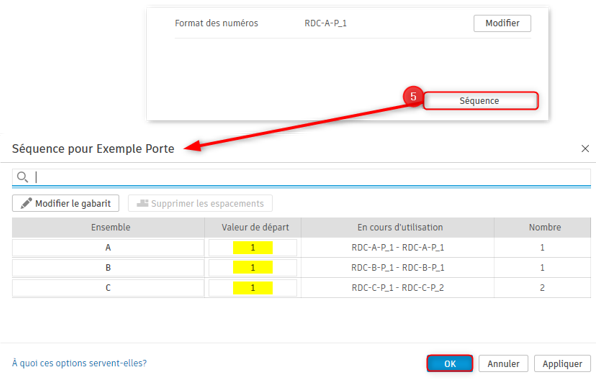Close the Séquence pour Exemple Porte dialog

585,149
